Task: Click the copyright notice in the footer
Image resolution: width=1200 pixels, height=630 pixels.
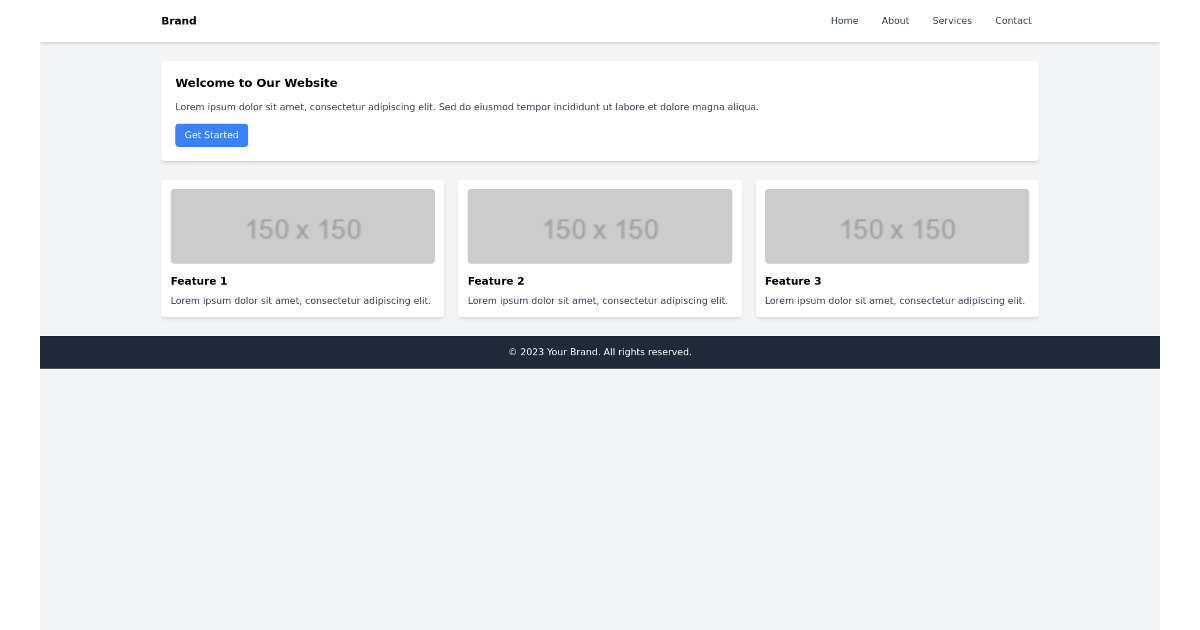Action: [x=599, y=351]
